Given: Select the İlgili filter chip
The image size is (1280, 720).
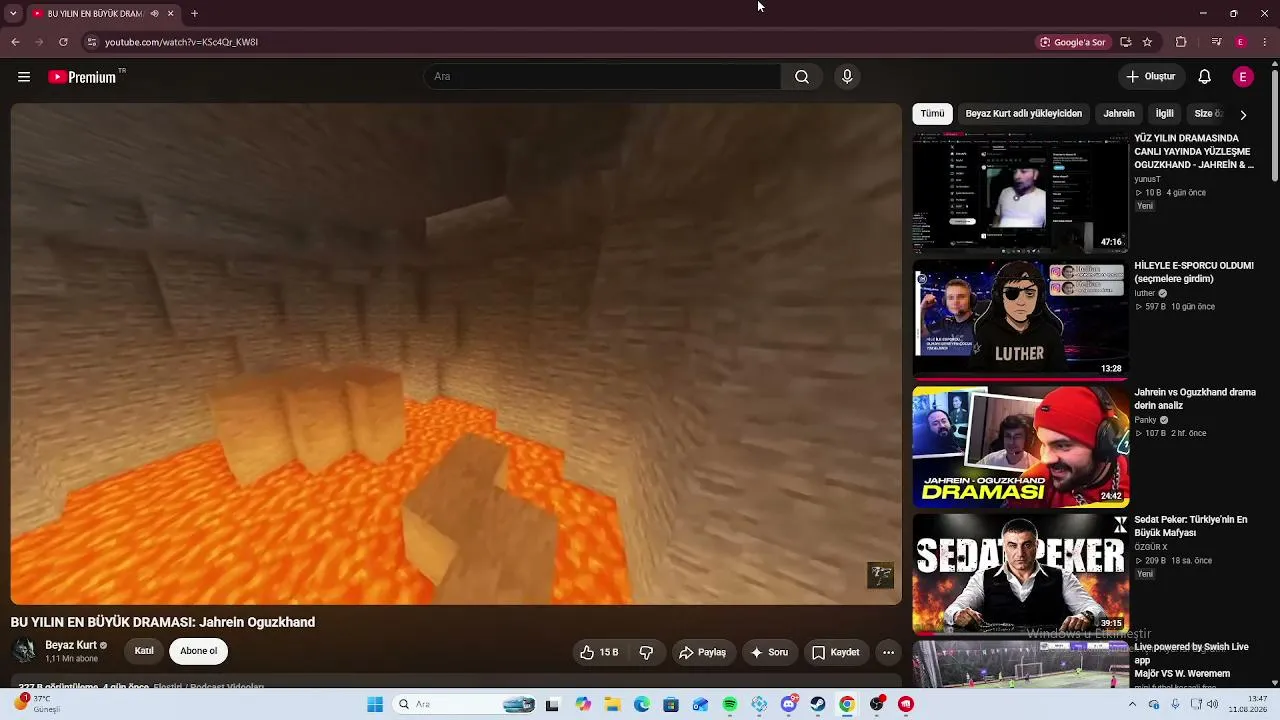Looking at the screenshot, I should tap(1165, 114).
